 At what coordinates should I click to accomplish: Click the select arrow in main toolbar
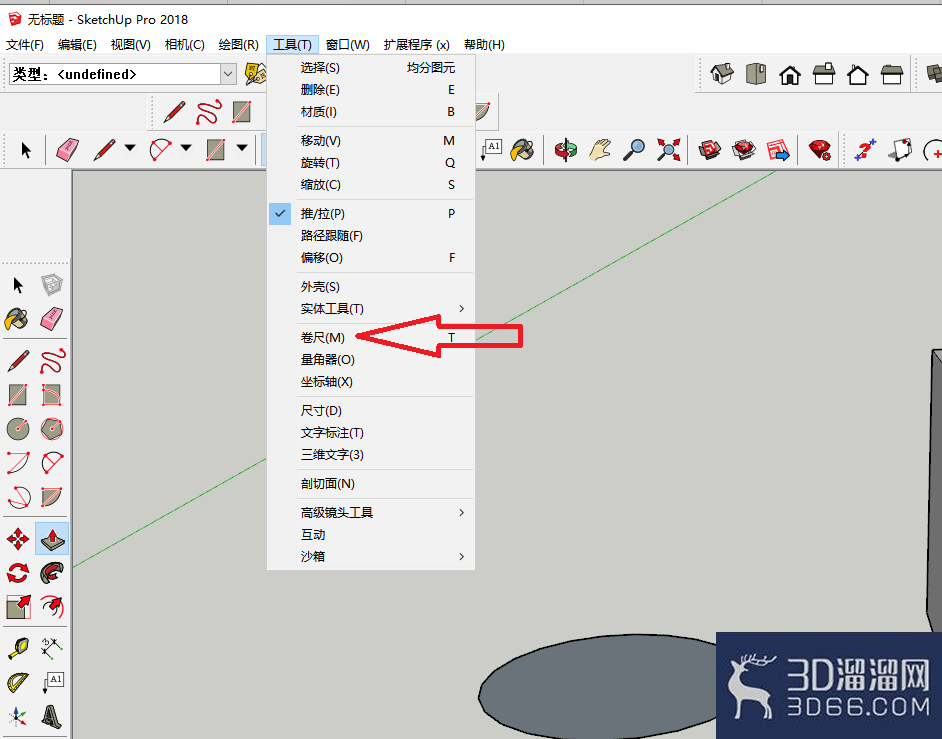(x=25, y=150)
